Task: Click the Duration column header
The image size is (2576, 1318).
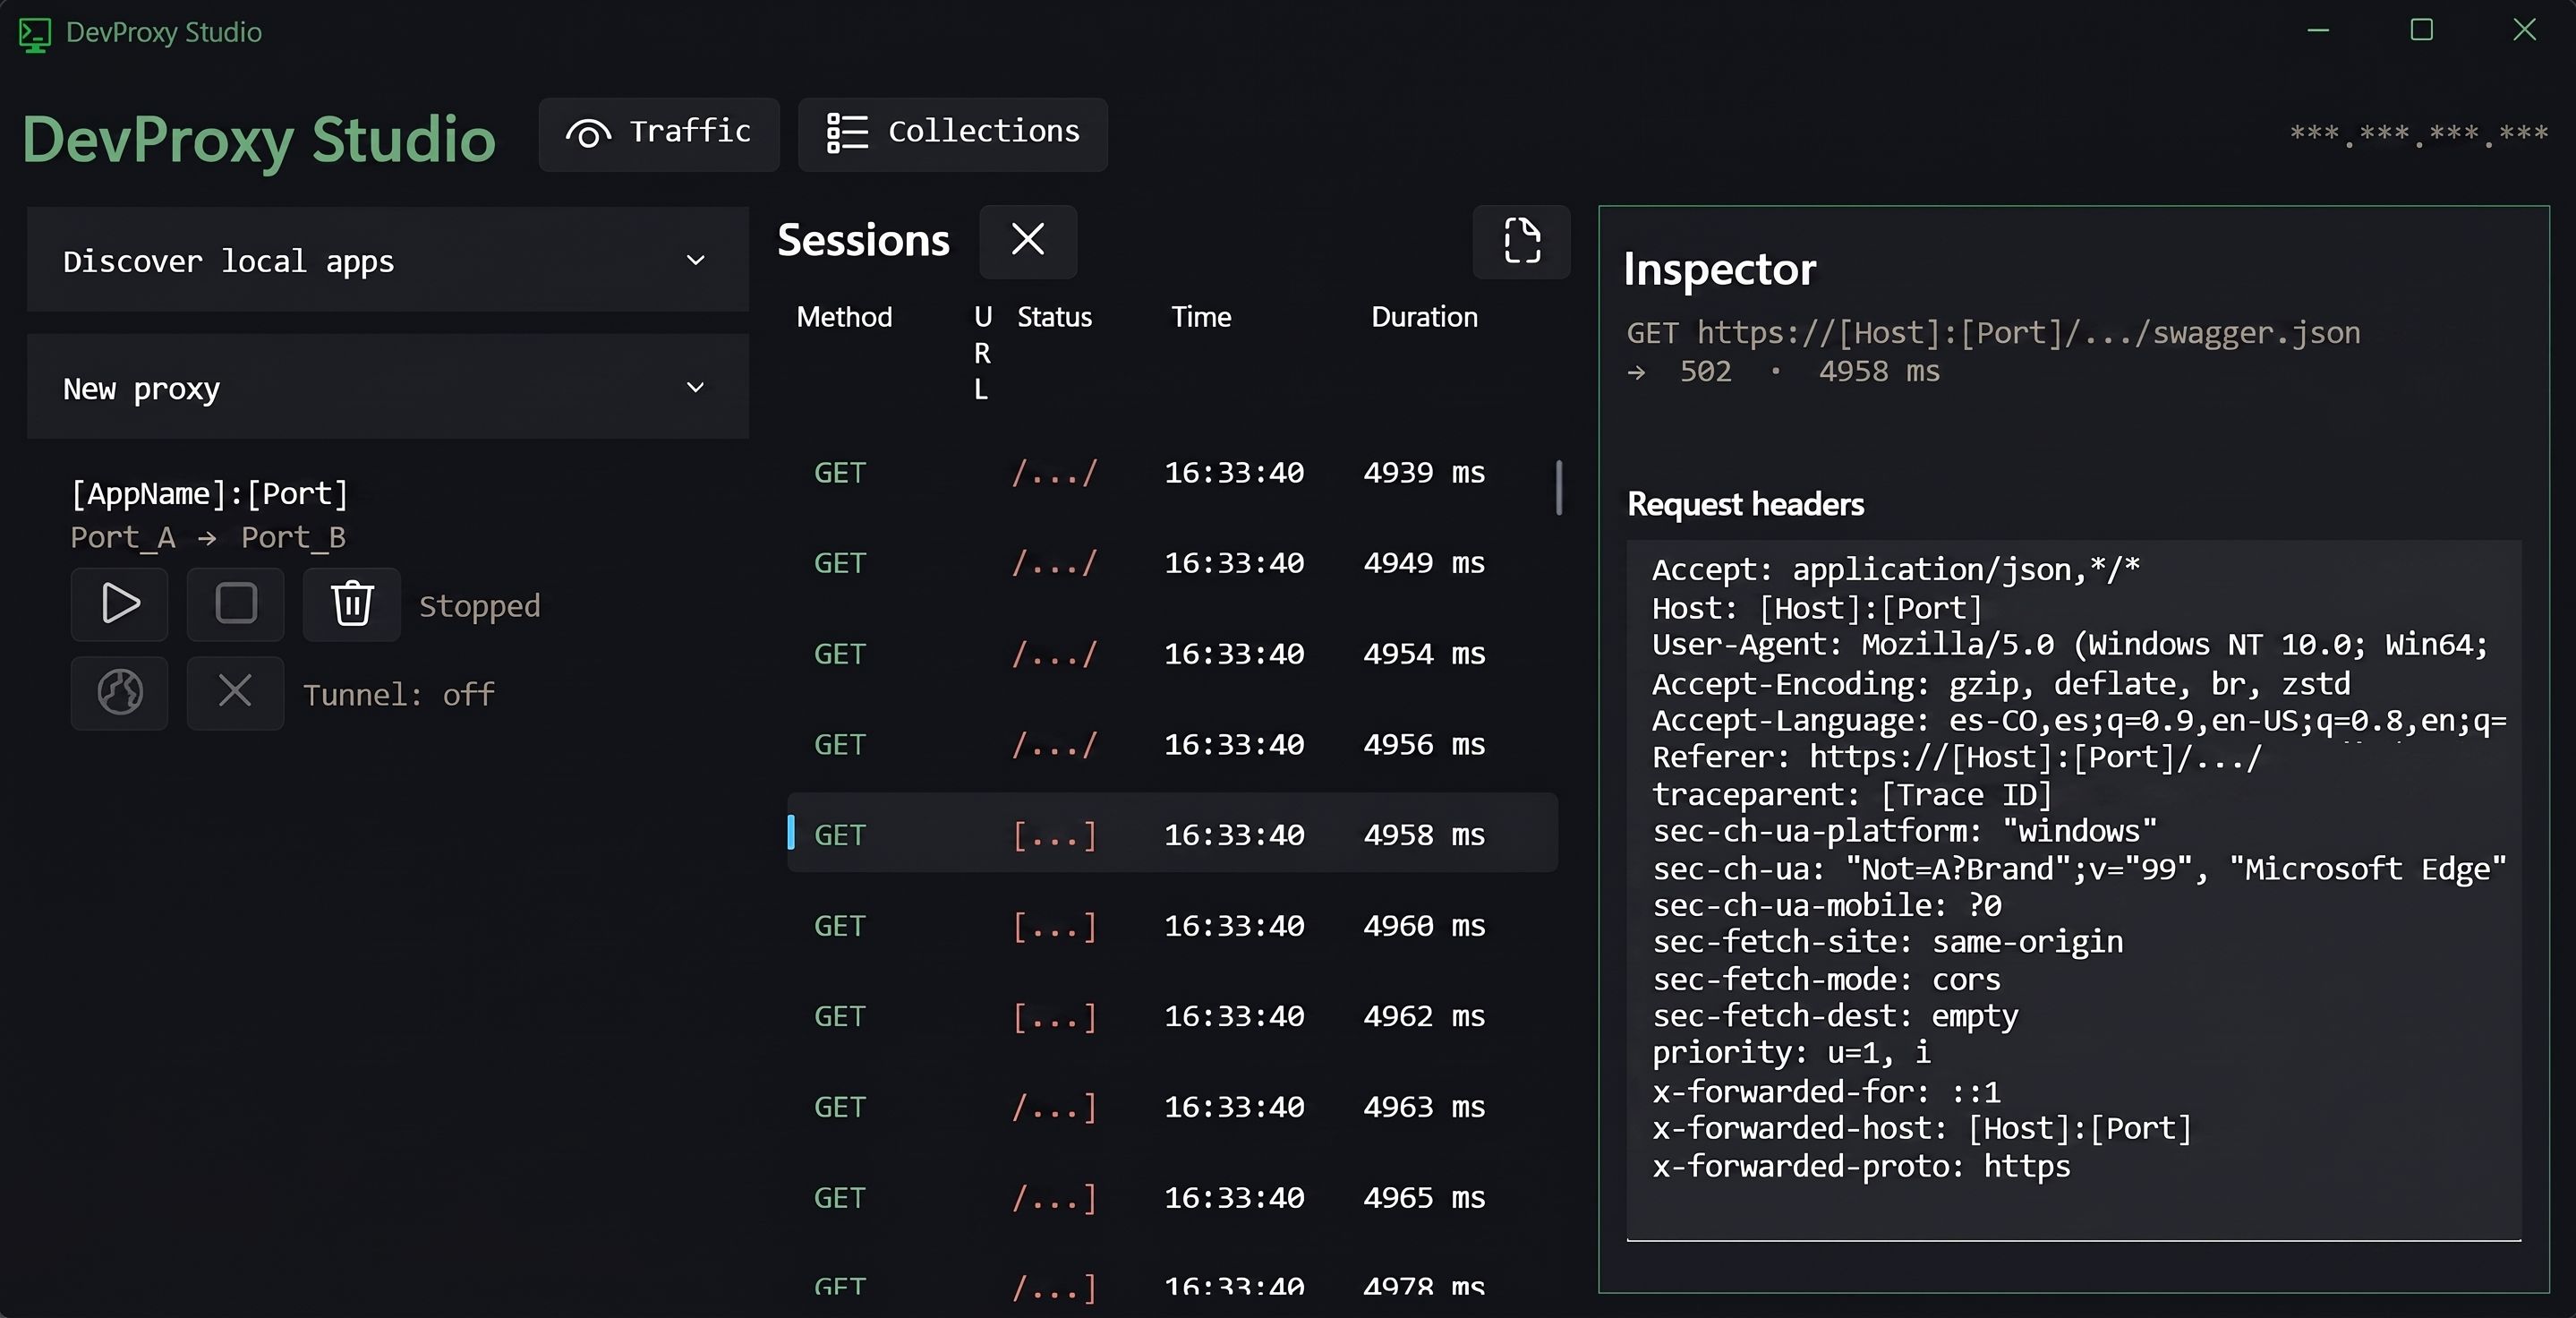Action: click(x=1424, y=317)
